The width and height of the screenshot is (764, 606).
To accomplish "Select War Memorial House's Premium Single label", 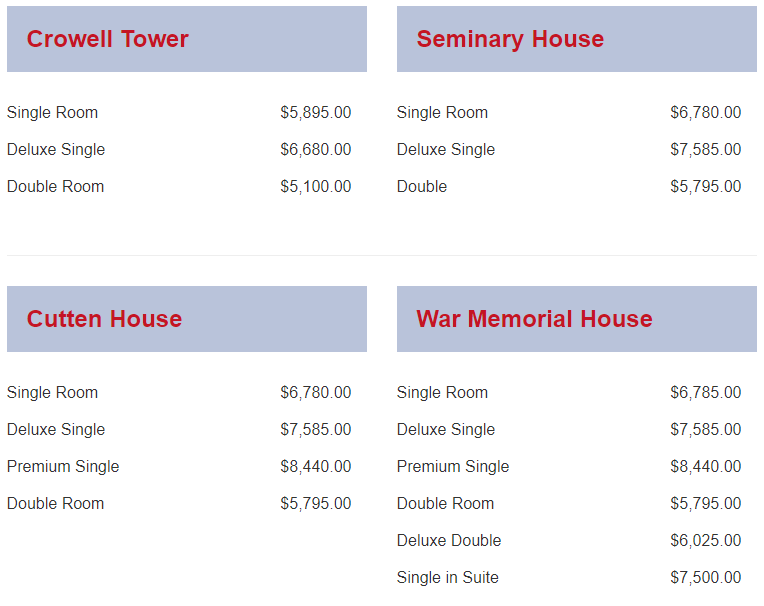I will [453, 467].
